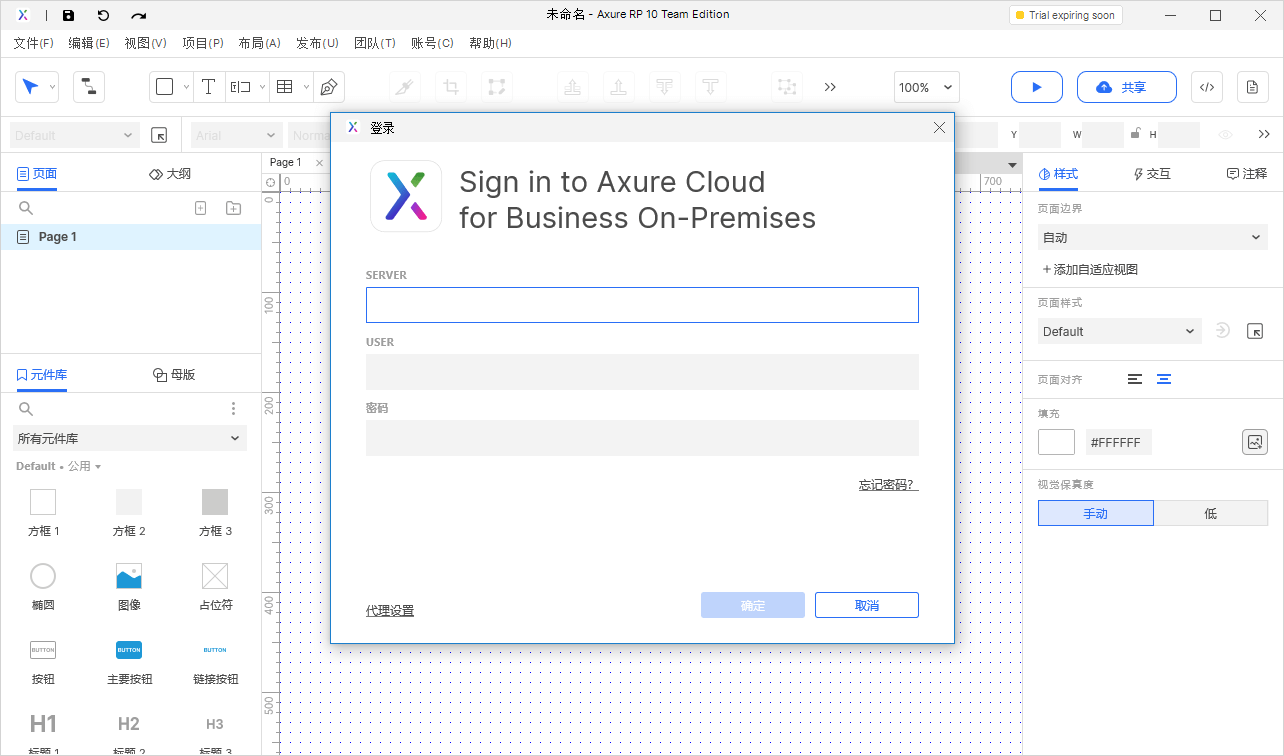Align page to the center
1284x756 pixels.
click(1164, 379)
